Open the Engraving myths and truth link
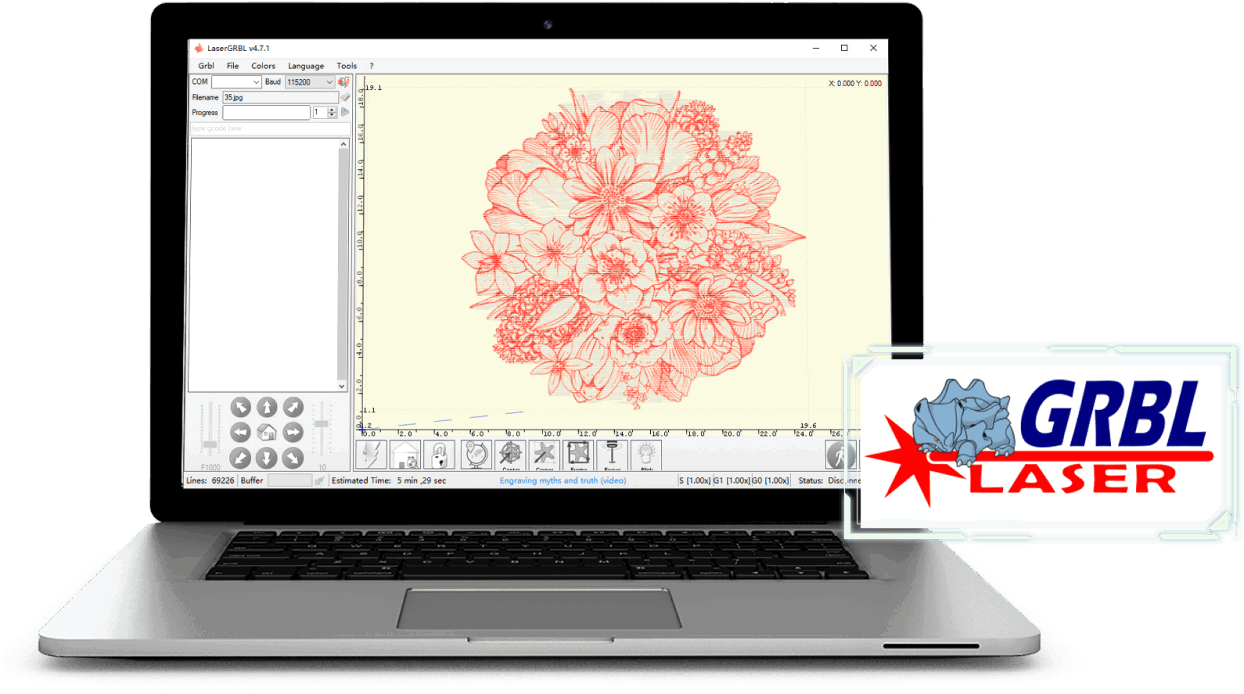This screenshot has width=1244, height=694. click(x=562, y=481)
